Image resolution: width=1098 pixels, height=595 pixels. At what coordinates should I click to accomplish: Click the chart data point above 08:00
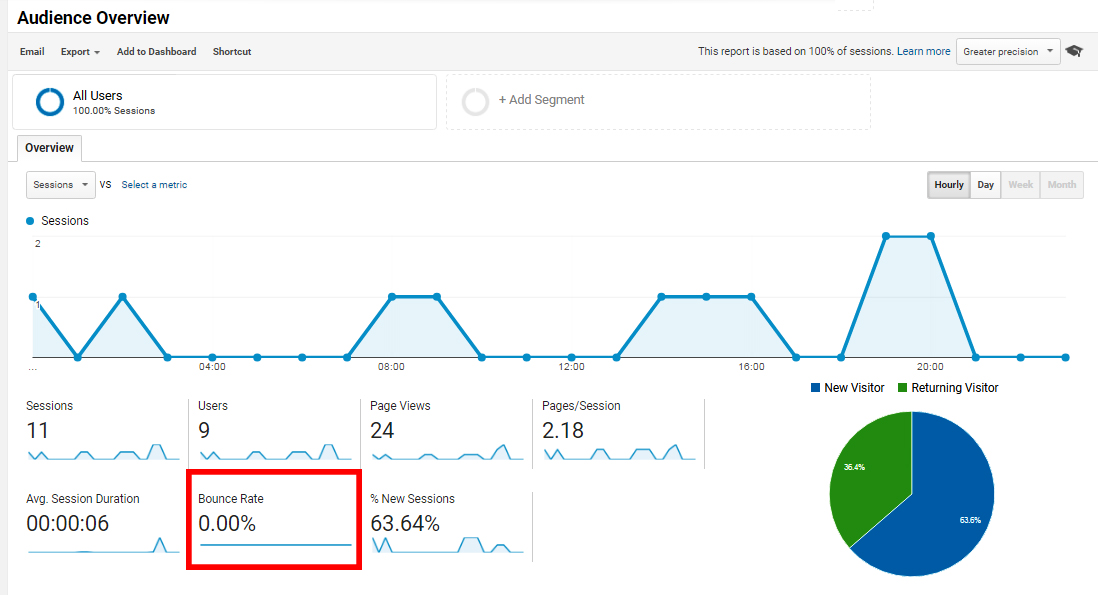pos(392,297)
